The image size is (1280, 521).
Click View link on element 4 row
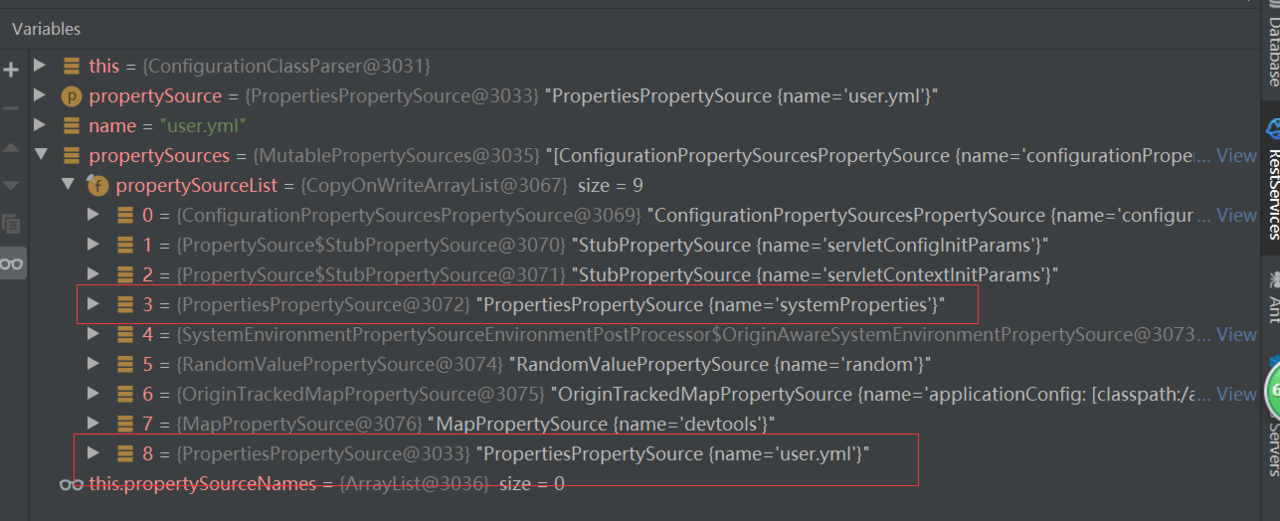tap(1237, 335)
